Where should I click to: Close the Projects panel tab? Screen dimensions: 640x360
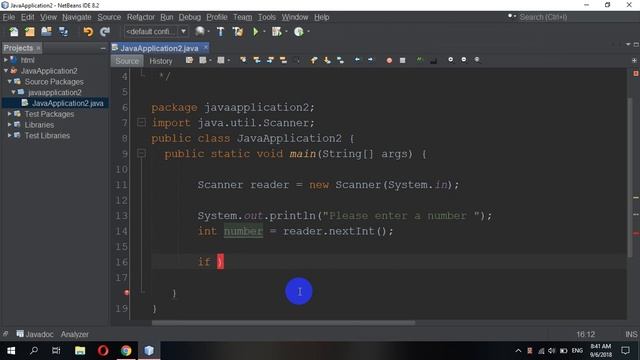38,48
